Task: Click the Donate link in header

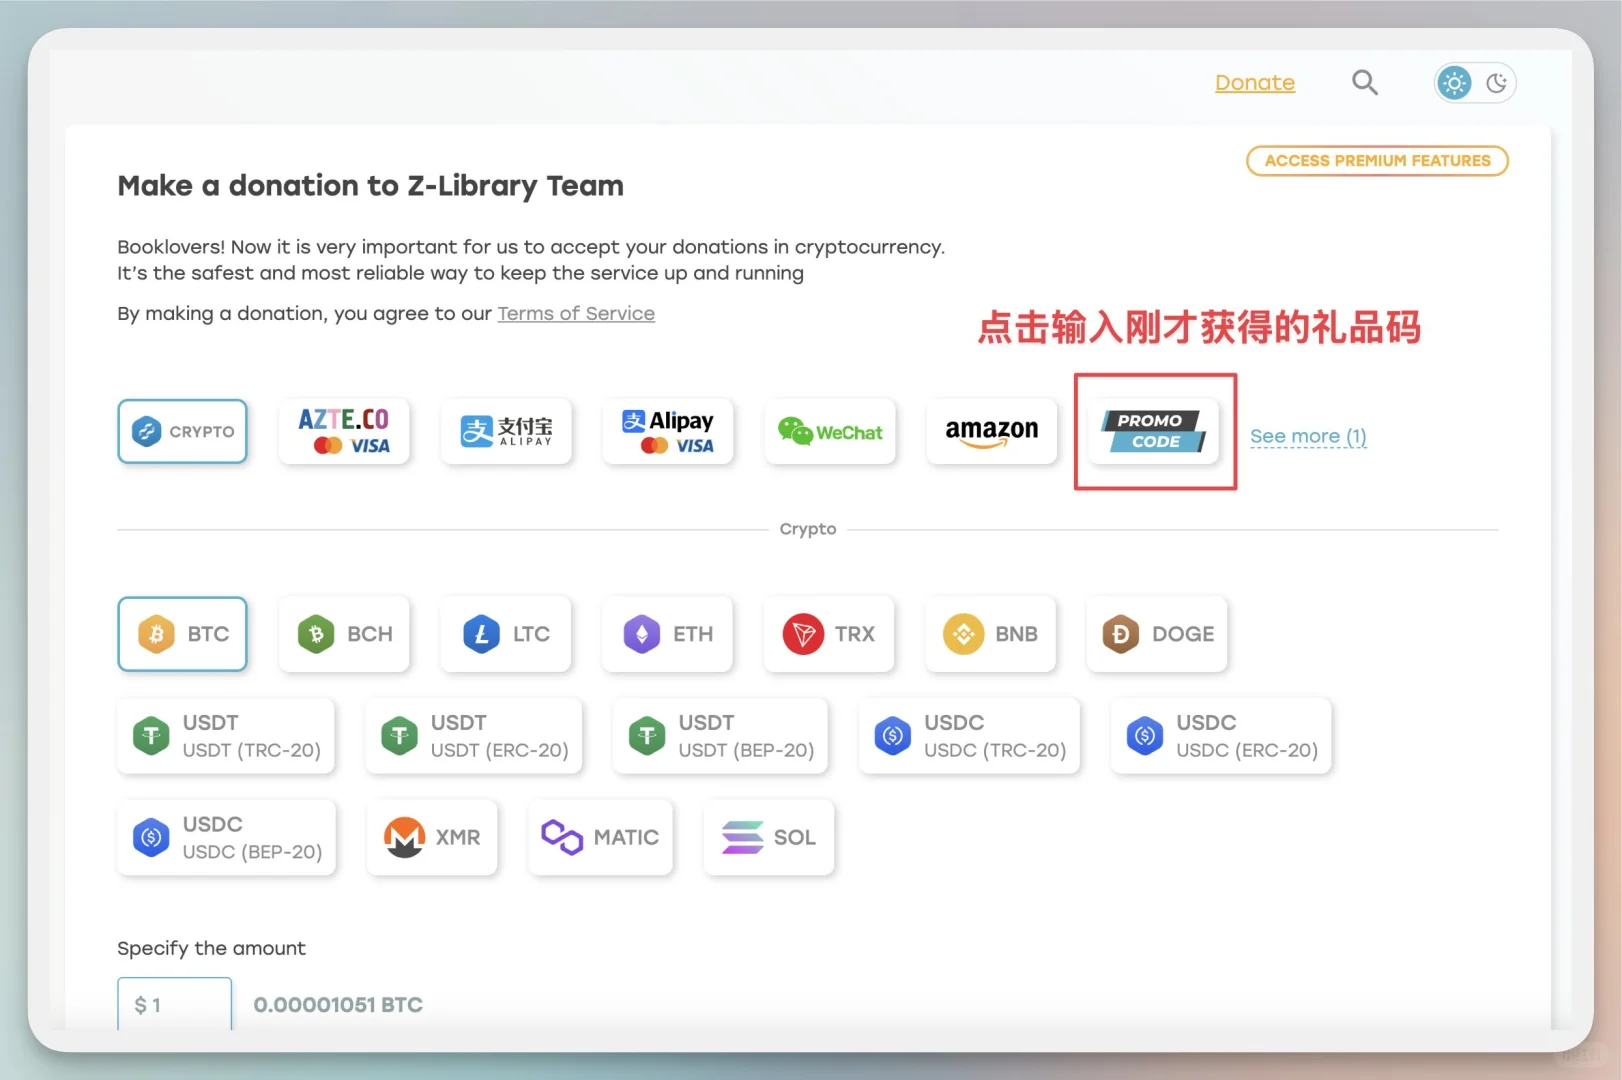Action: [1255, 83]
